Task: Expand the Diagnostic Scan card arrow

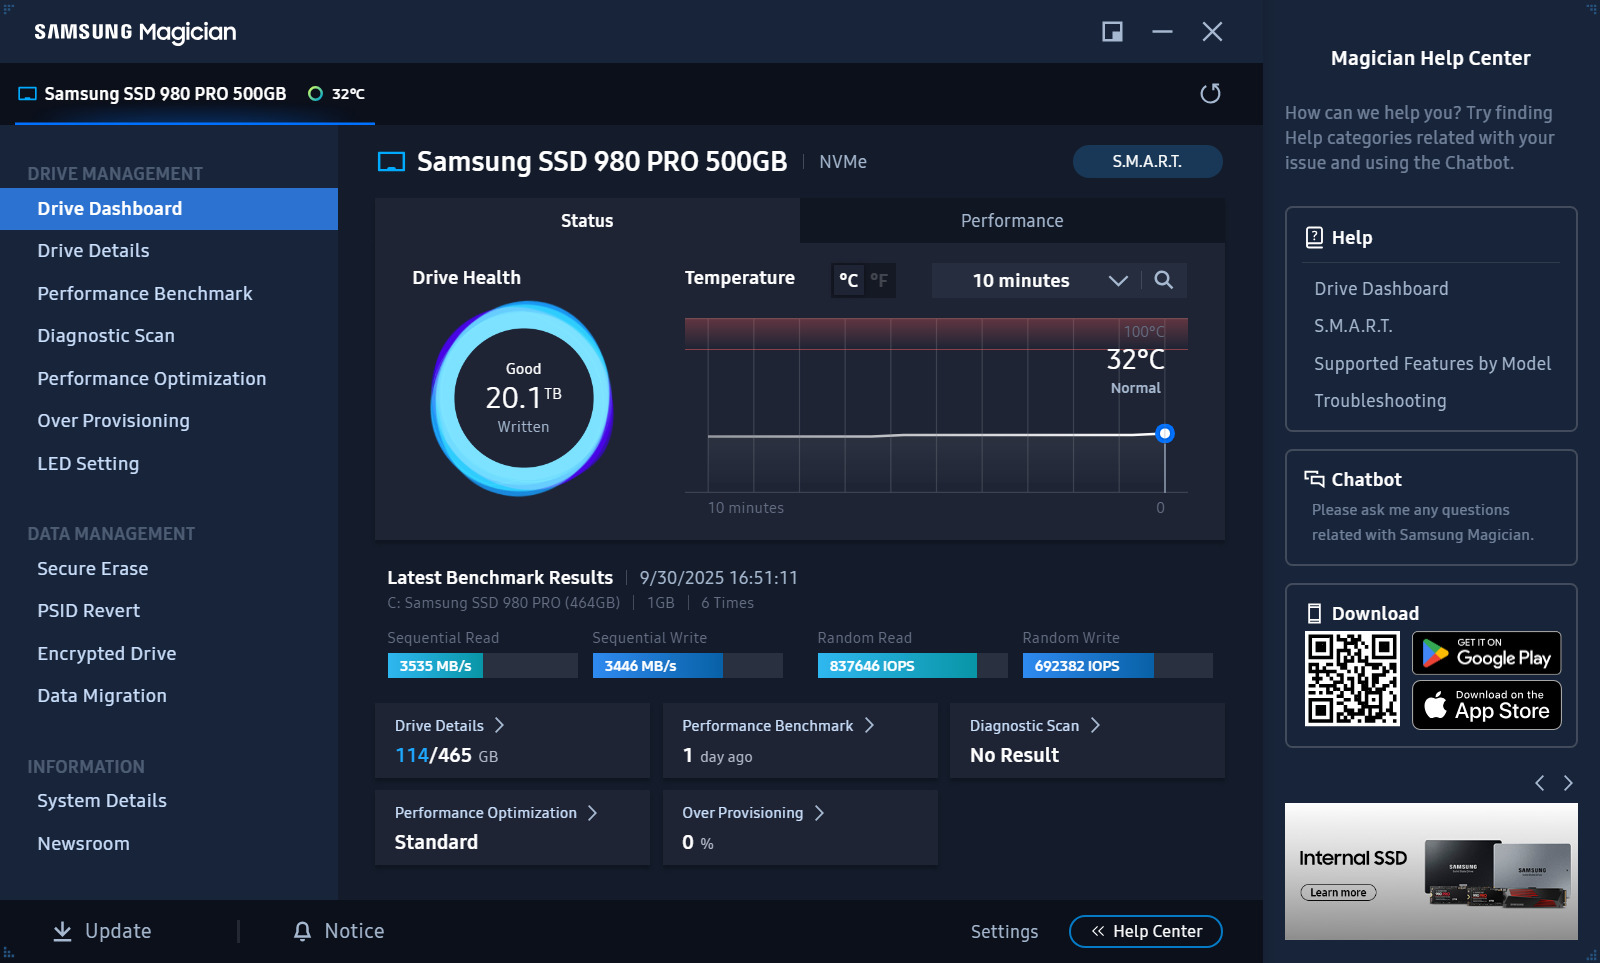Action: (x=1095, y=725)
